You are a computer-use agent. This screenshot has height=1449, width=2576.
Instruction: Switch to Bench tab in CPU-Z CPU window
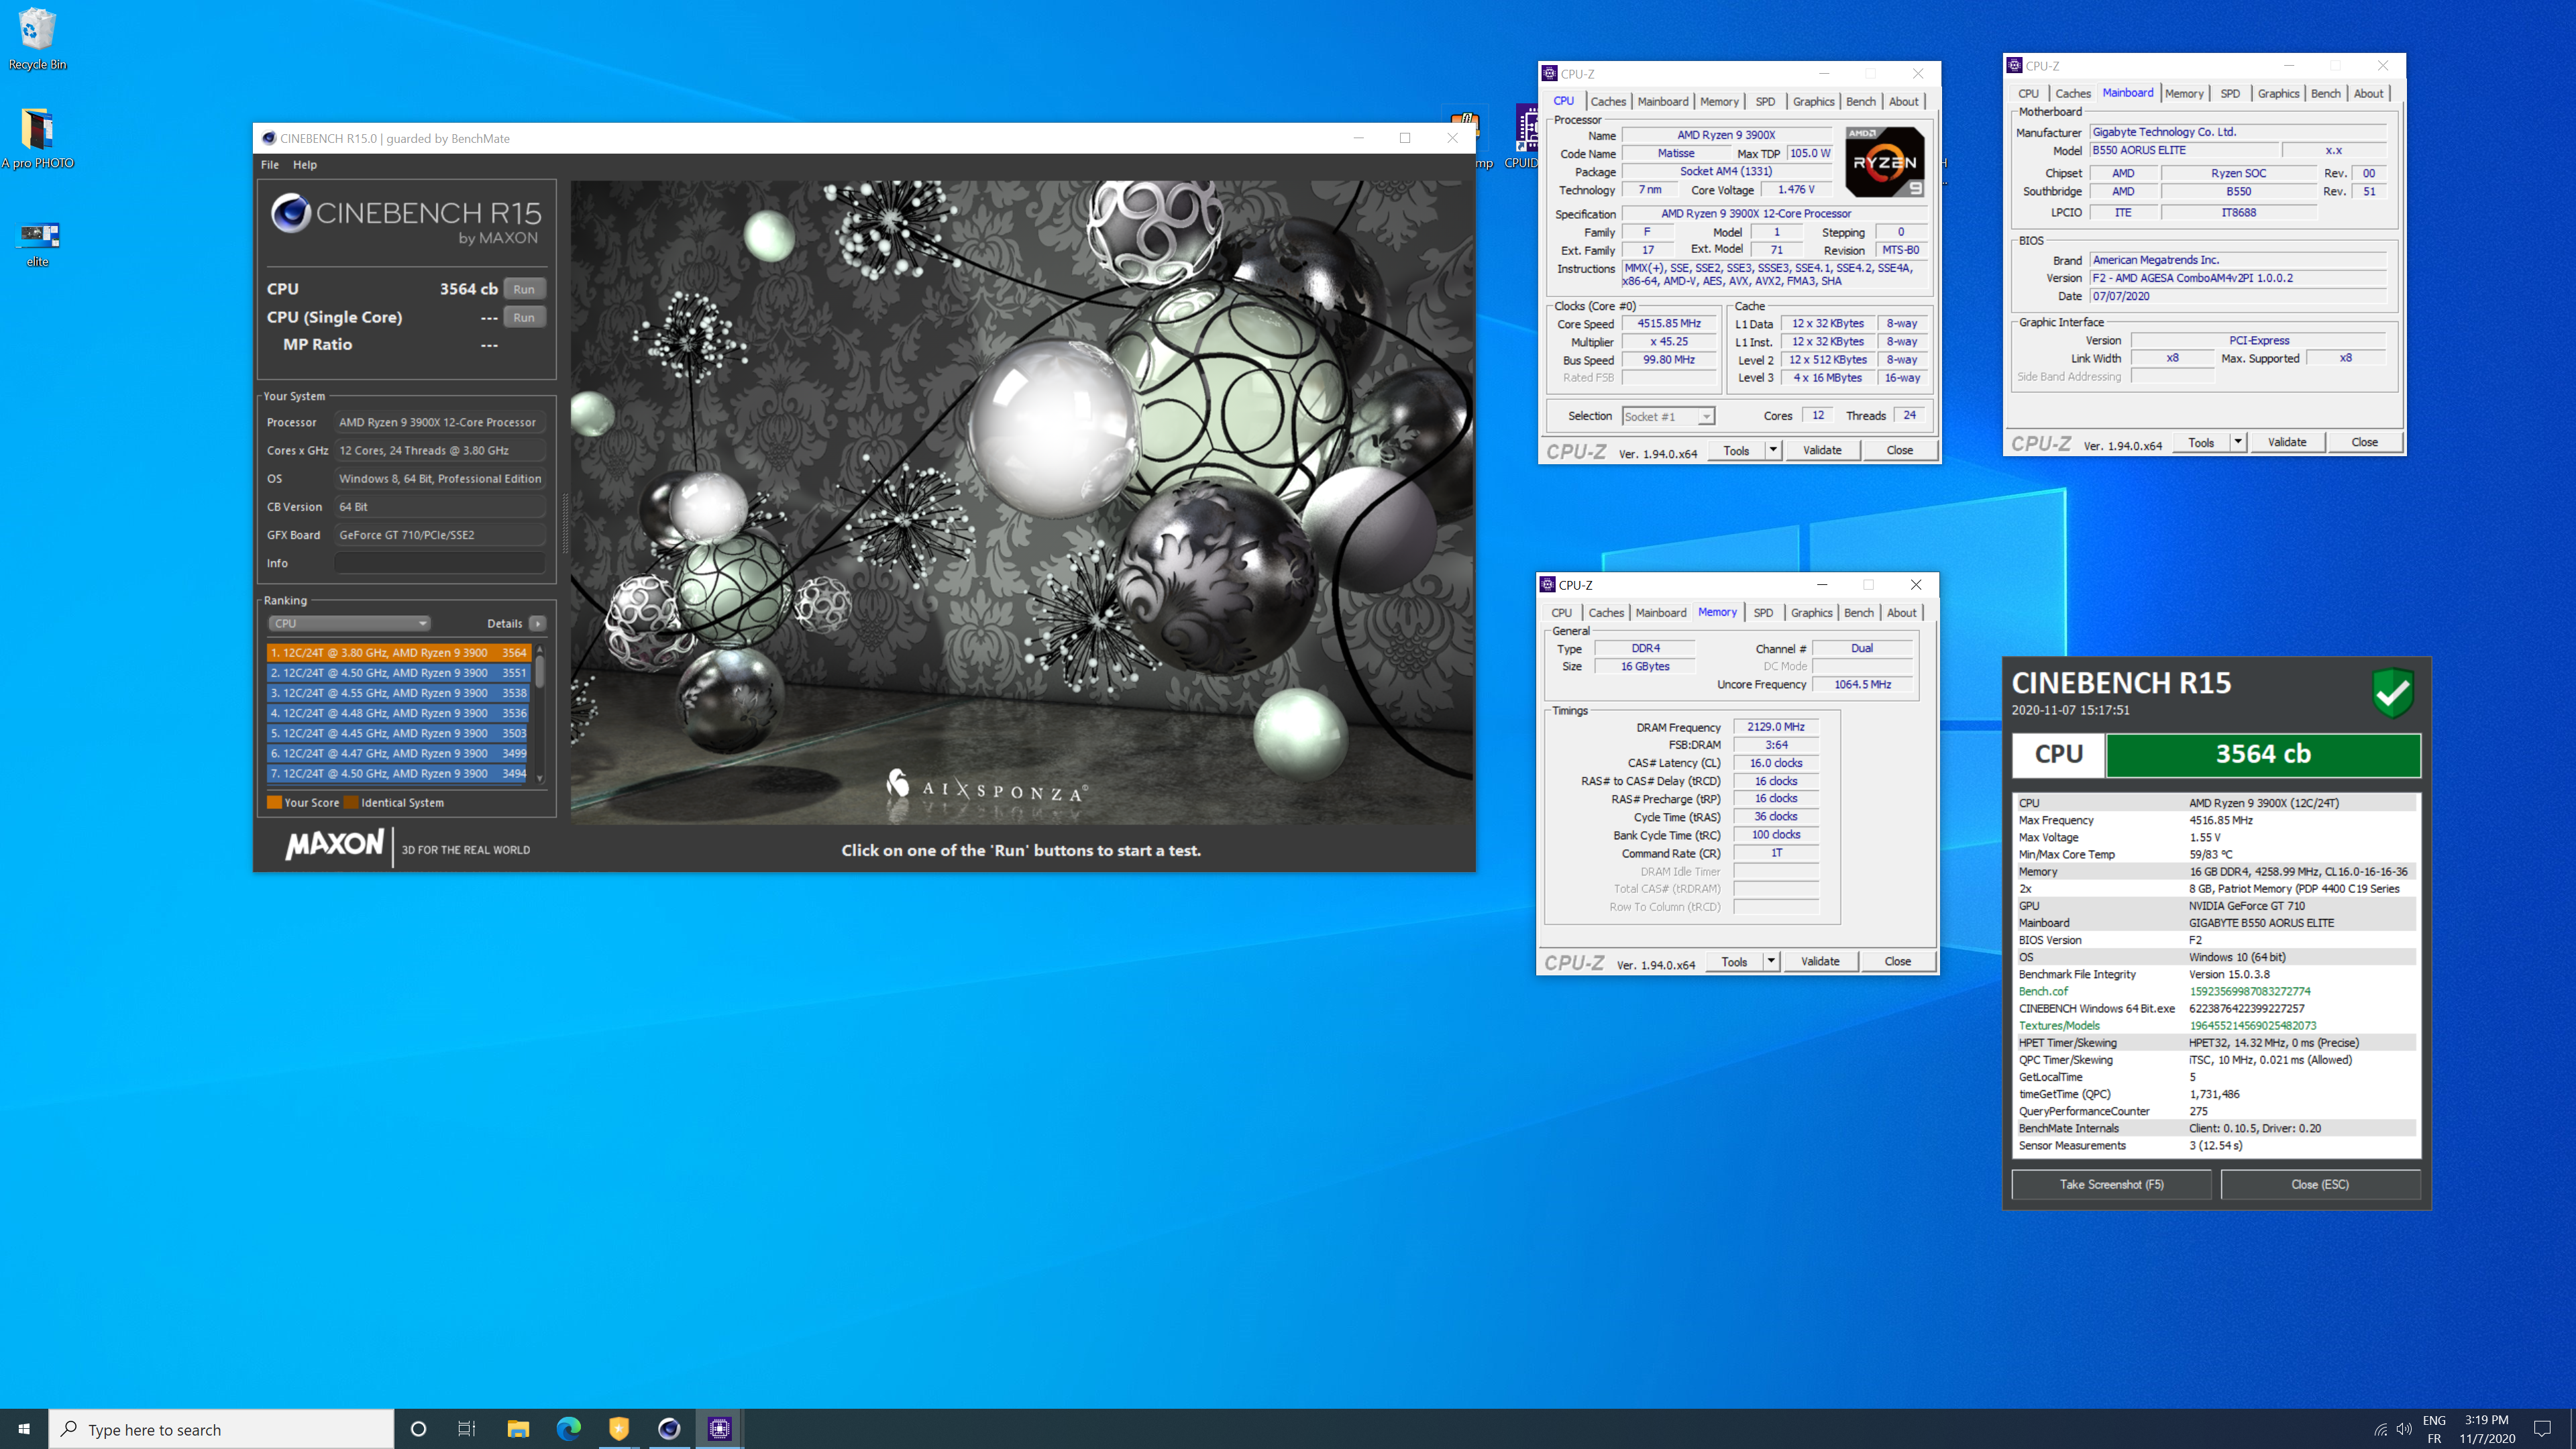click(1861, 101)
